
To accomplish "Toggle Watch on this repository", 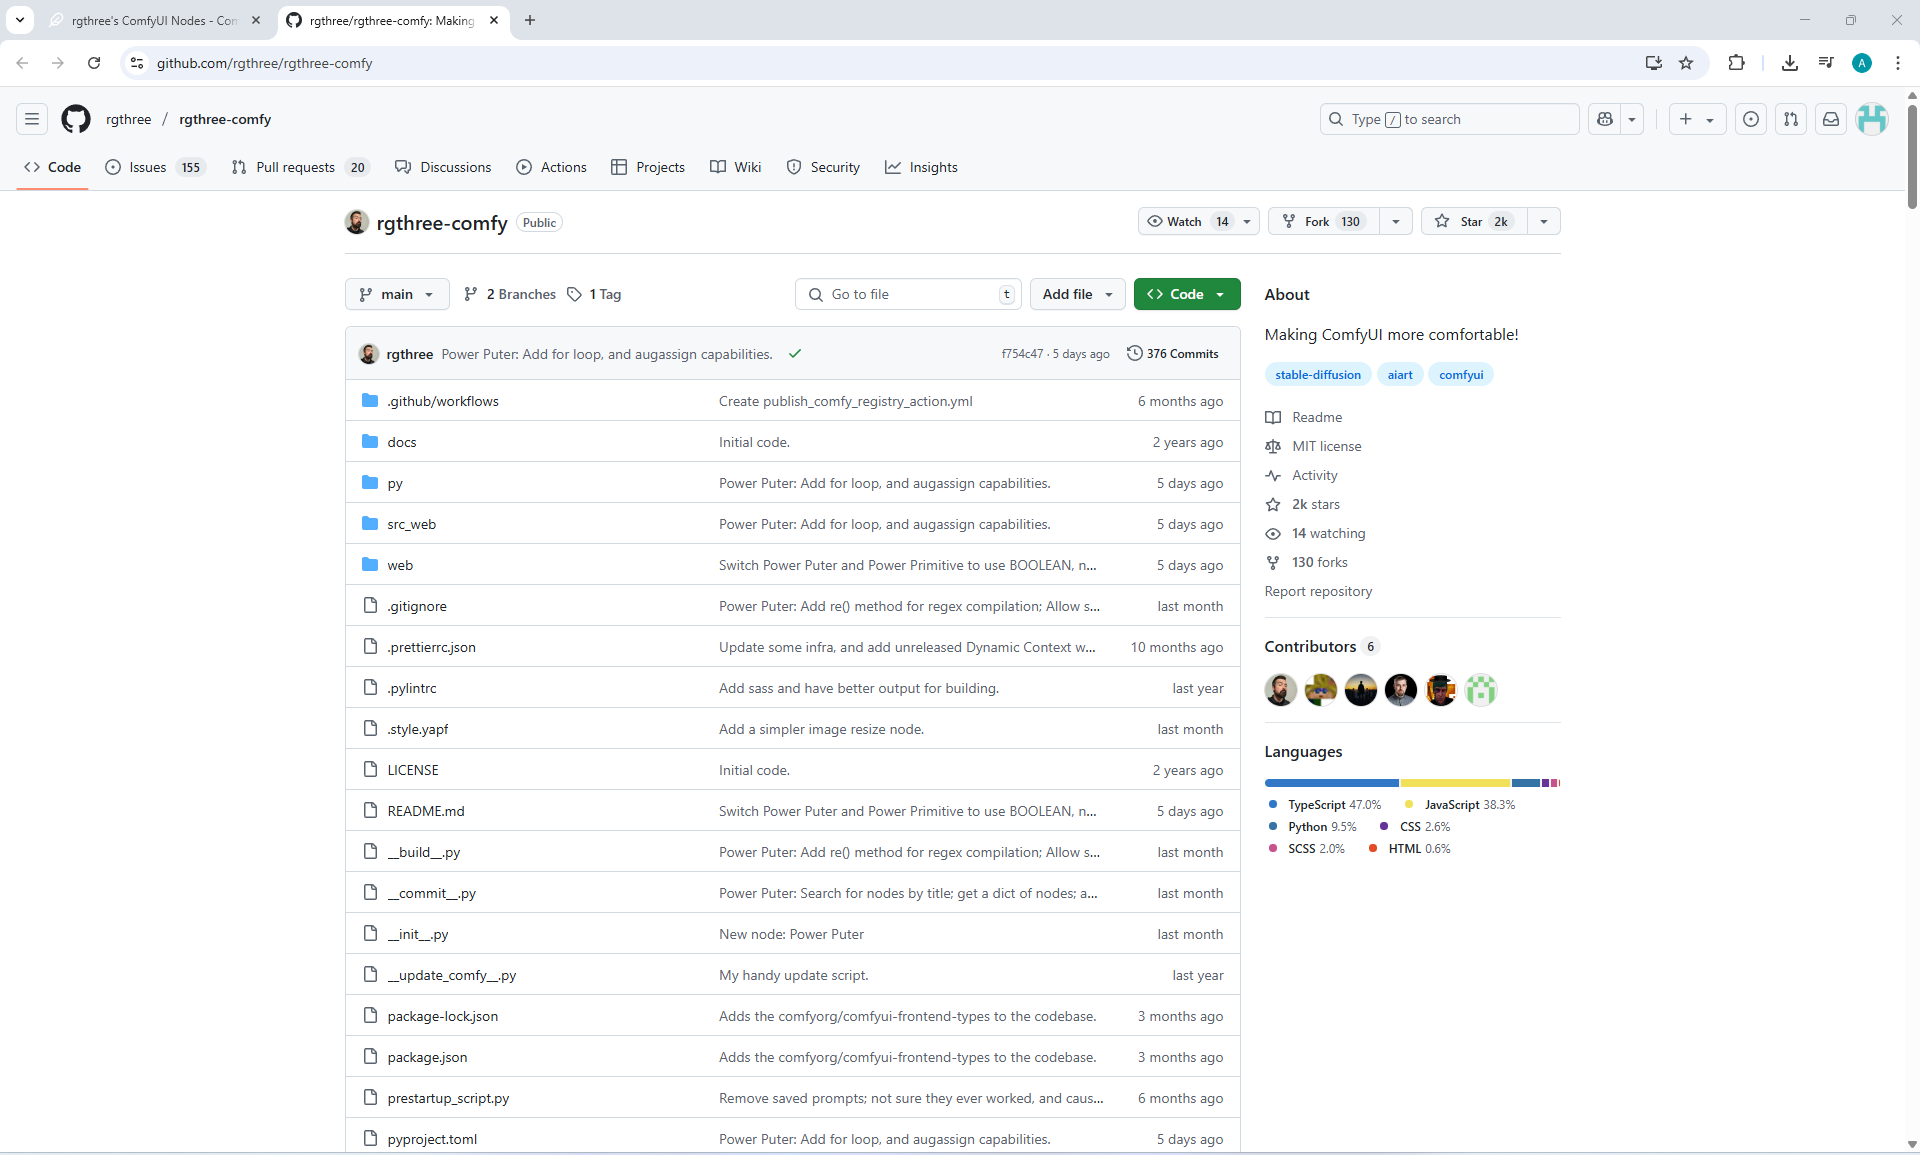I will (x=1186, y=221).
